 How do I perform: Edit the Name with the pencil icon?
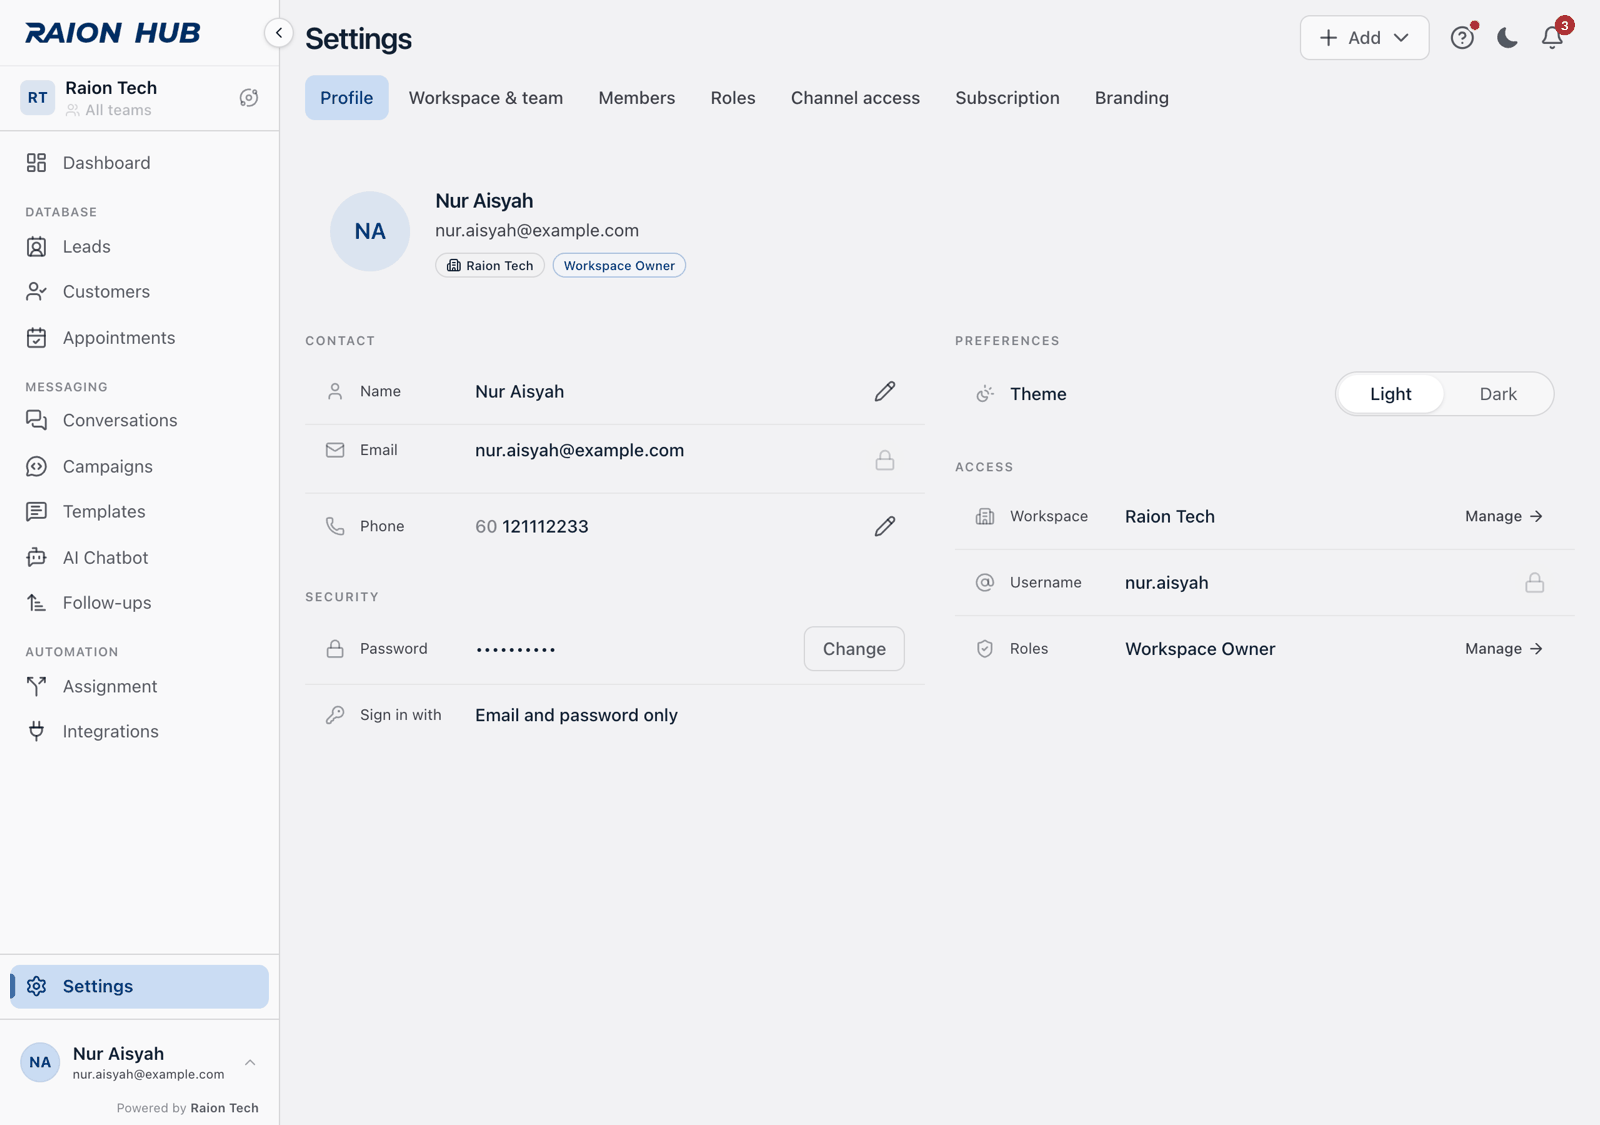coord(885,392)
